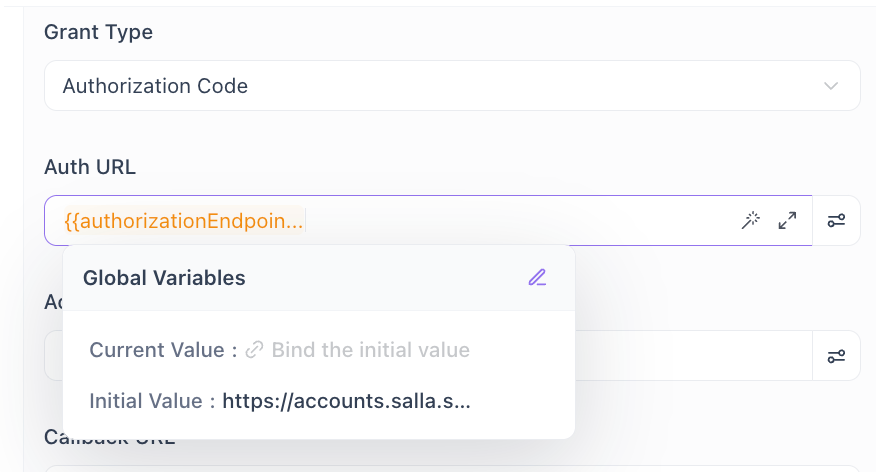The image size is (876, 472).
Task: Expand the Auth URL field editor
Action: (788, 221)
